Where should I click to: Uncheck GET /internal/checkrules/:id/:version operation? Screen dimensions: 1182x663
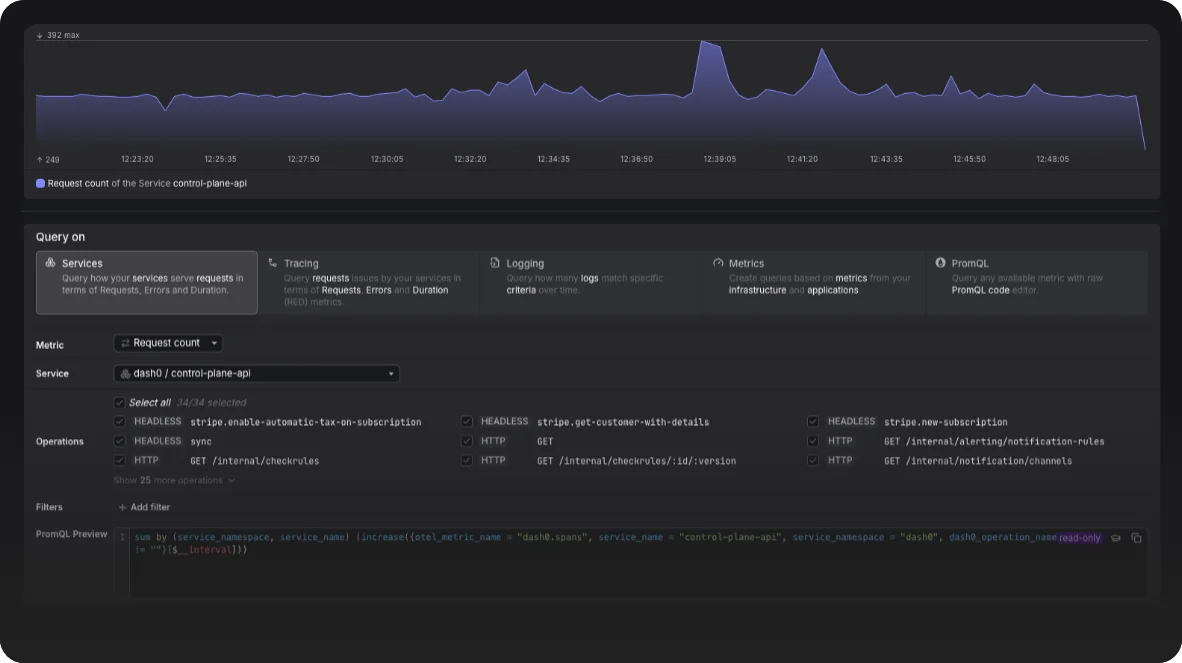point(467,460)
